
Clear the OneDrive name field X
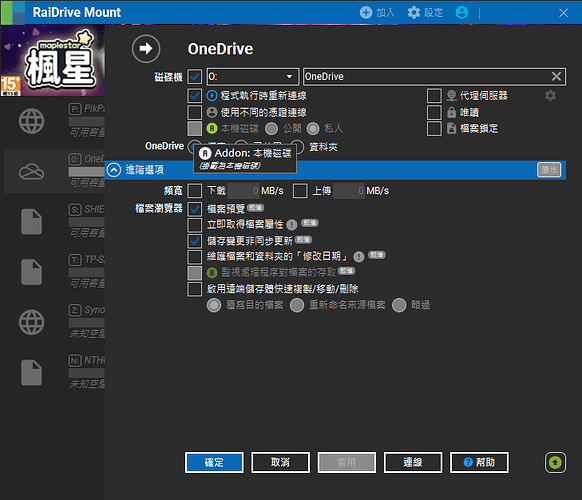click(x=556, y=76)
